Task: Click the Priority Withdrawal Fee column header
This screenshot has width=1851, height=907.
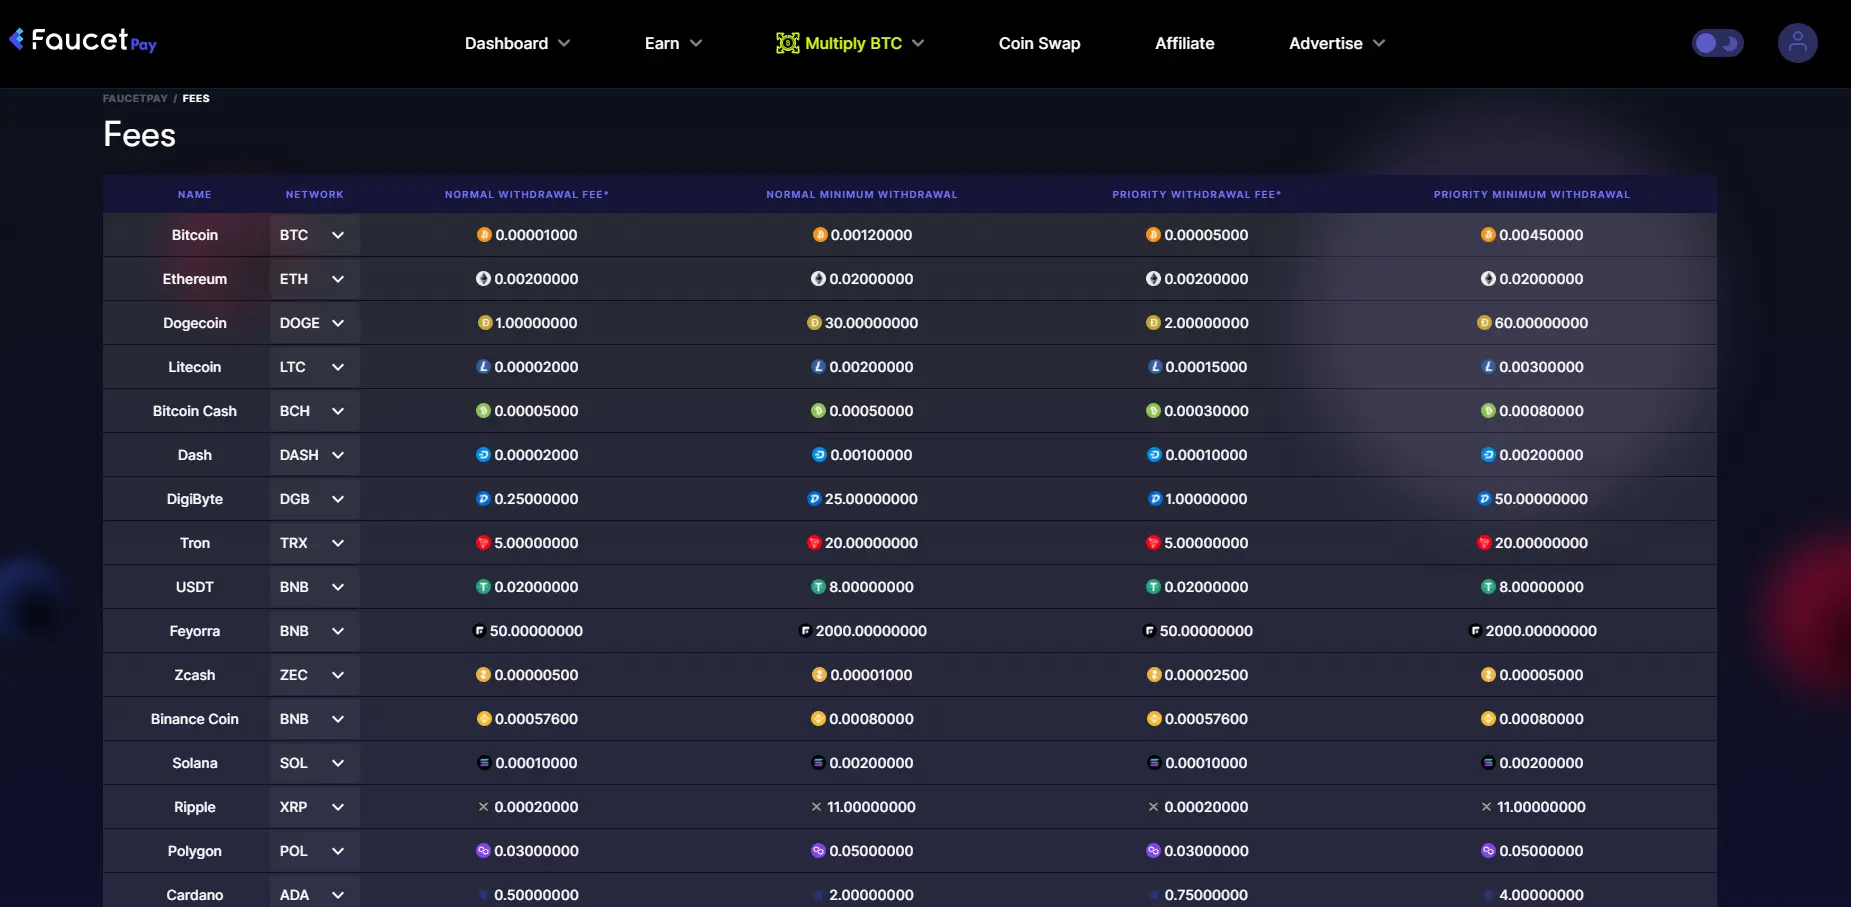Action: coord(1197,194)
